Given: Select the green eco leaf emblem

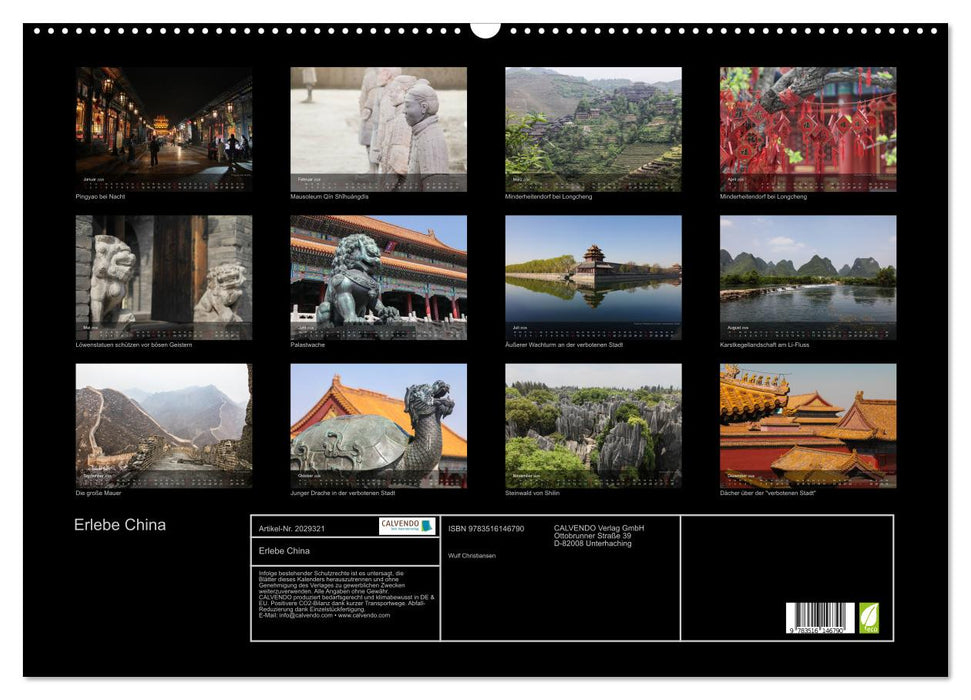Looking at the screenshot, I should tap(871, 617).
